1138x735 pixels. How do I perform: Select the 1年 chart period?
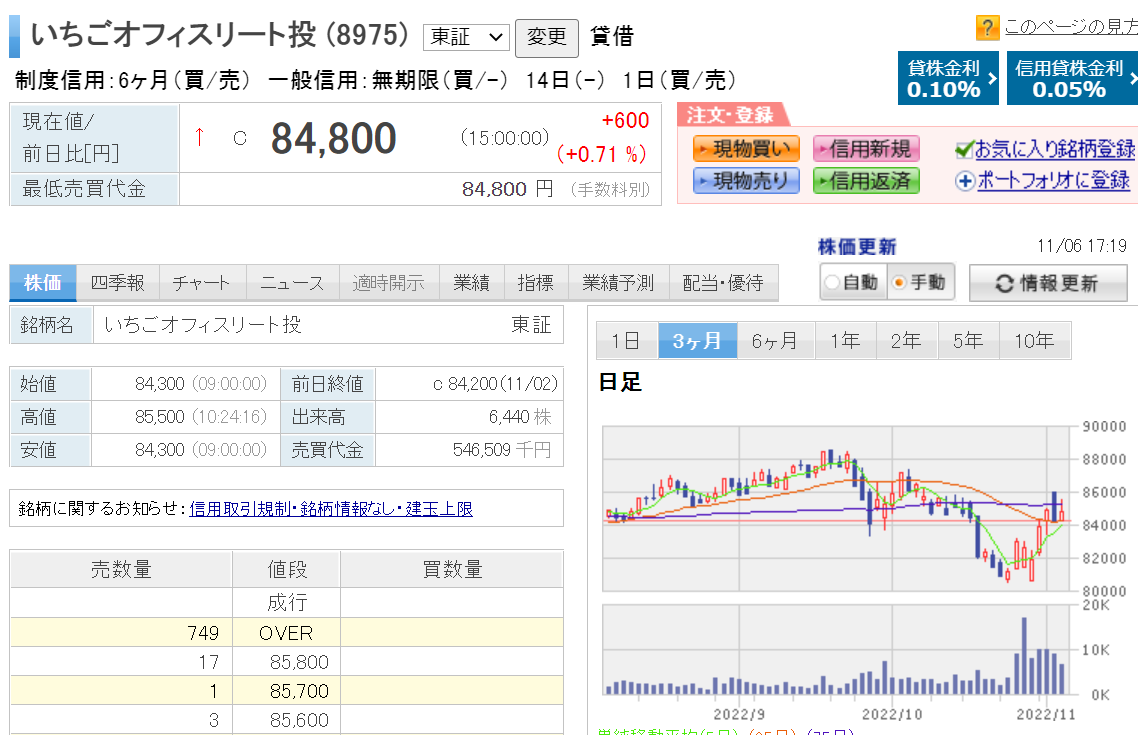pos(846,341)
